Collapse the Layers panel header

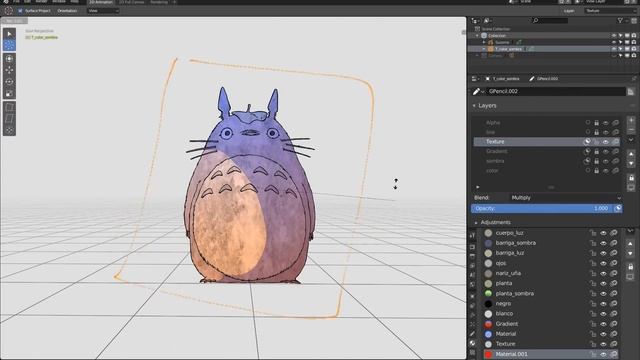coord(487,106)
